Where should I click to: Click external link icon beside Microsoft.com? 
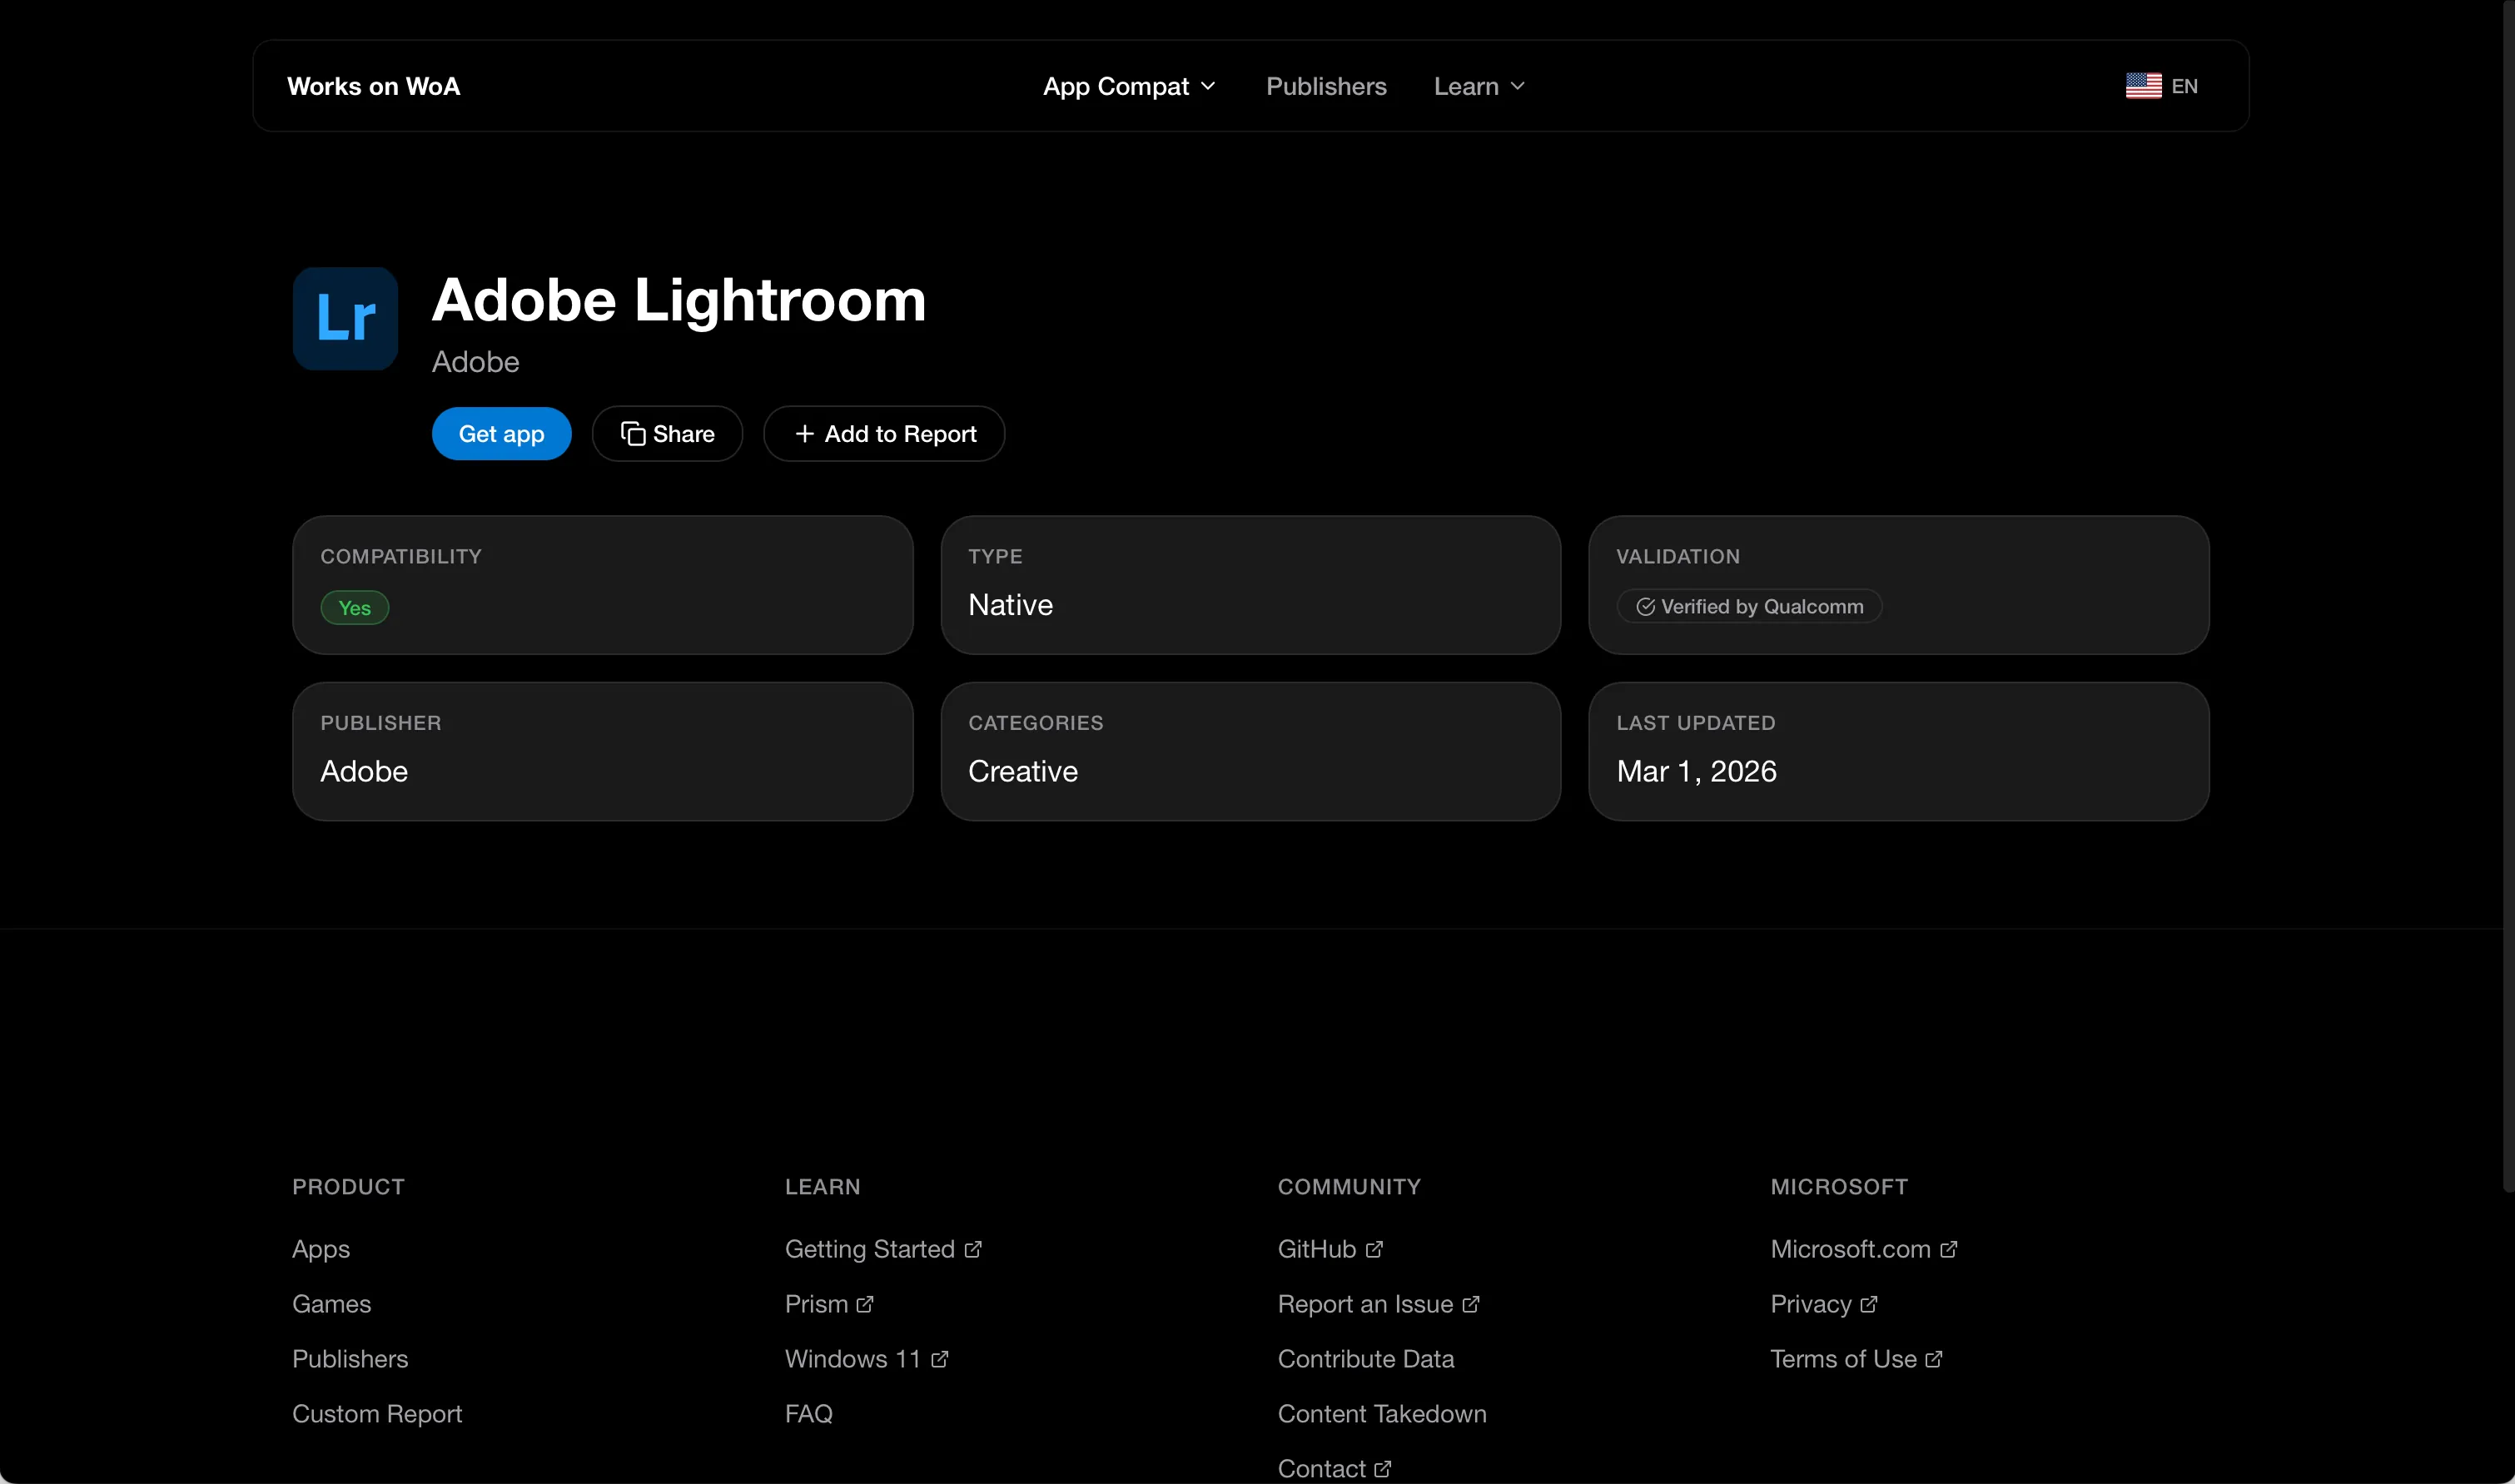pyautogui.click(x=1948, y=1250)
